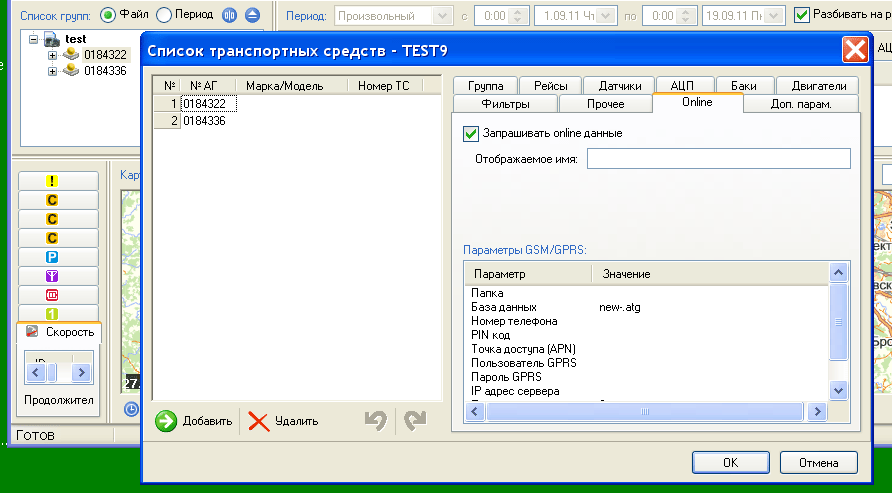892x493 pixels.
Task: Click scroll down arrow in GSM parameters list
Action: point(839,391)
